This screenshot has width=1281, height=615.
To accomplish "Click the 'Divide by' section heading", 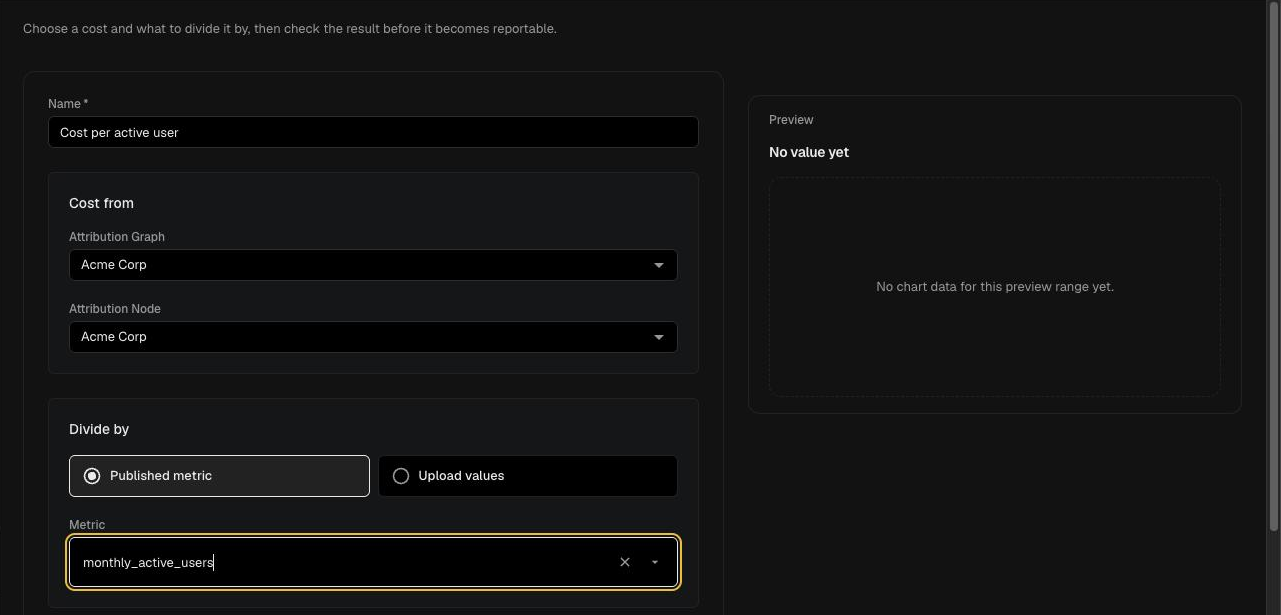I will pos(99,429).
